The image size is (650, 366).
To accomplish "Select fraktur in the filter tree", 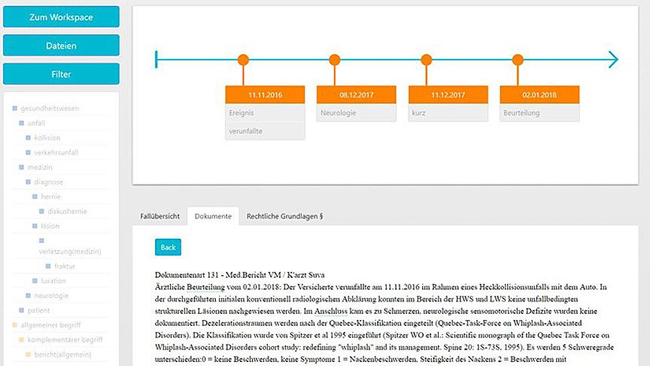I will click(65, 266).
